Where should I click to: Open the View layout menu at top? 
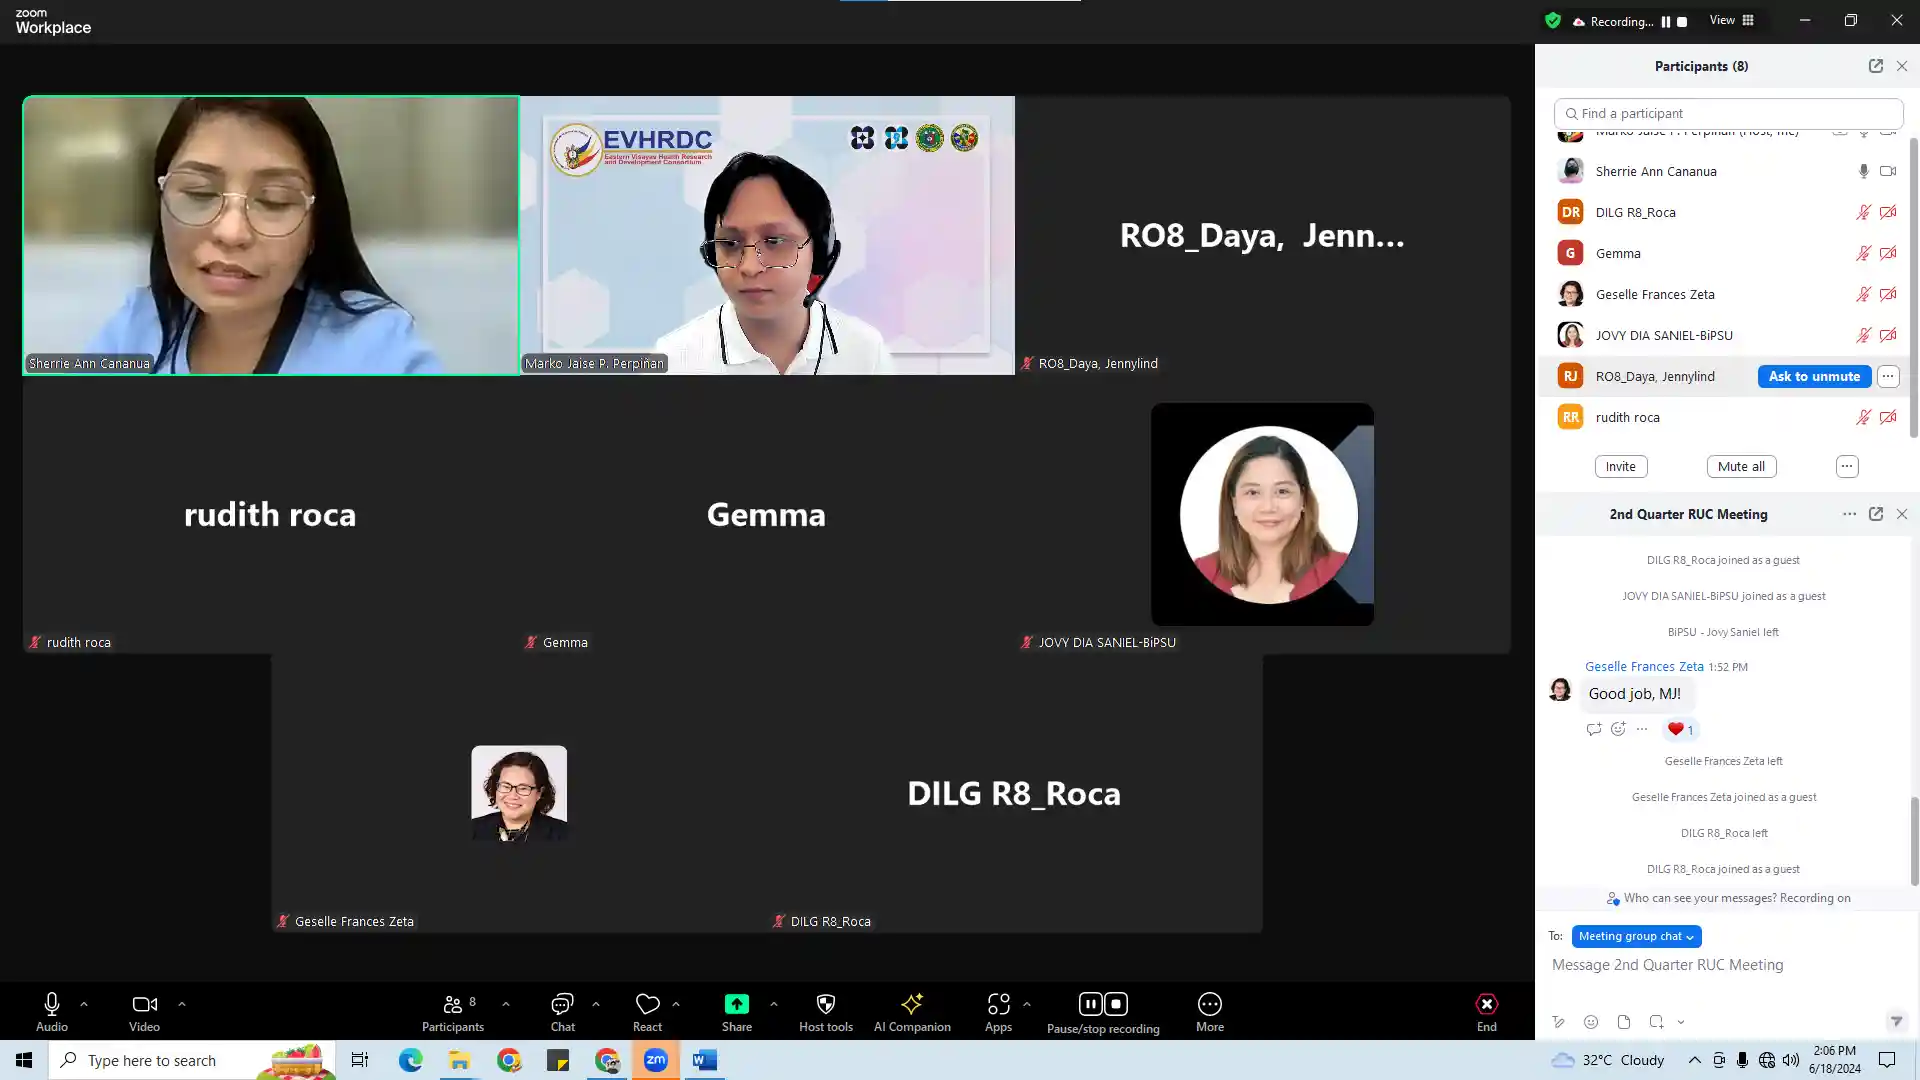(x=1732, y=20)
